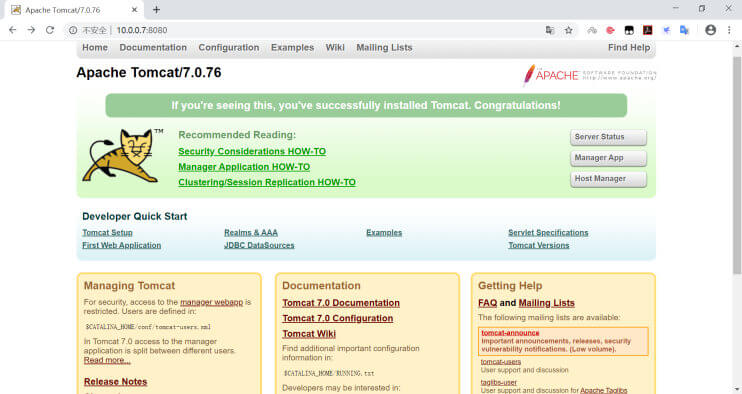Reload the Tomcat page
742x394 pixels.
[50, 30]
